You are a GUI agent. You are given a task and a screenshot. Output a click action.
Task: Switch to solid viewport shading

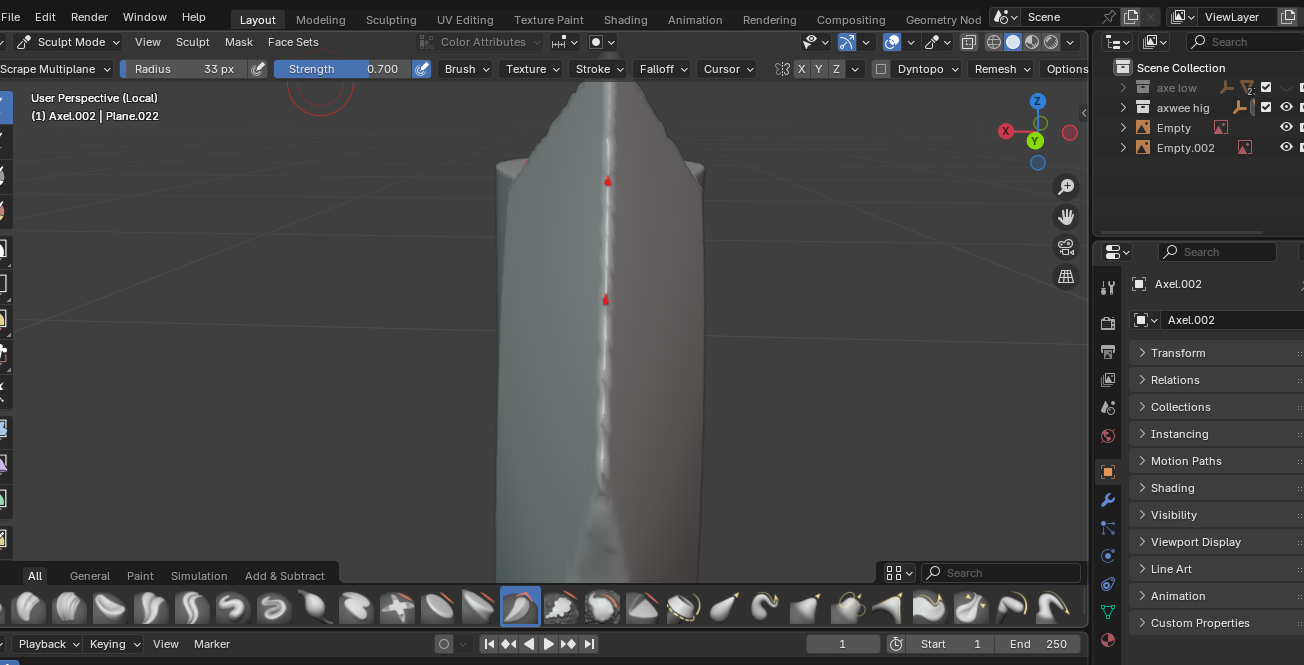pyautogui.click(x=1013, y=42)
